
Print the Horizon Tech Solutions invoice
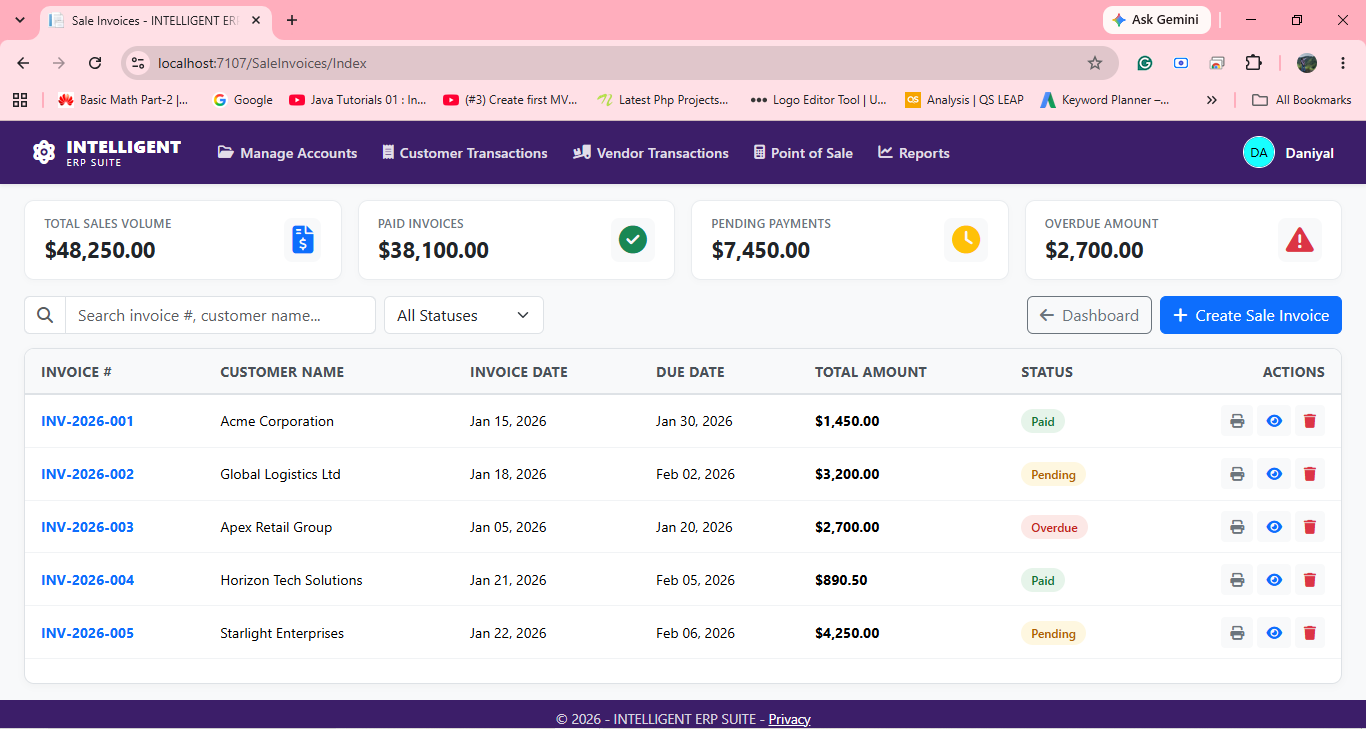tap(1237, 580)
